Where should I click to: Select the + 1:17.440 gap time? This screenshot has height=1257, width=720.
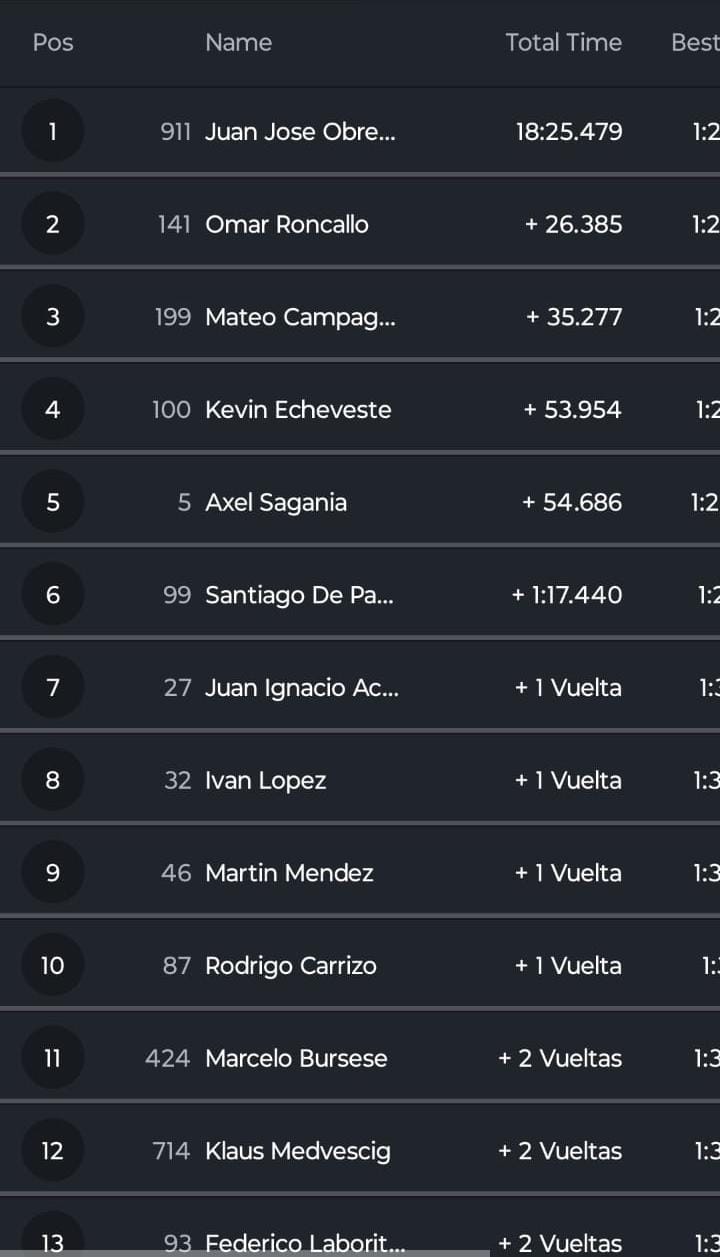[566, 595]
